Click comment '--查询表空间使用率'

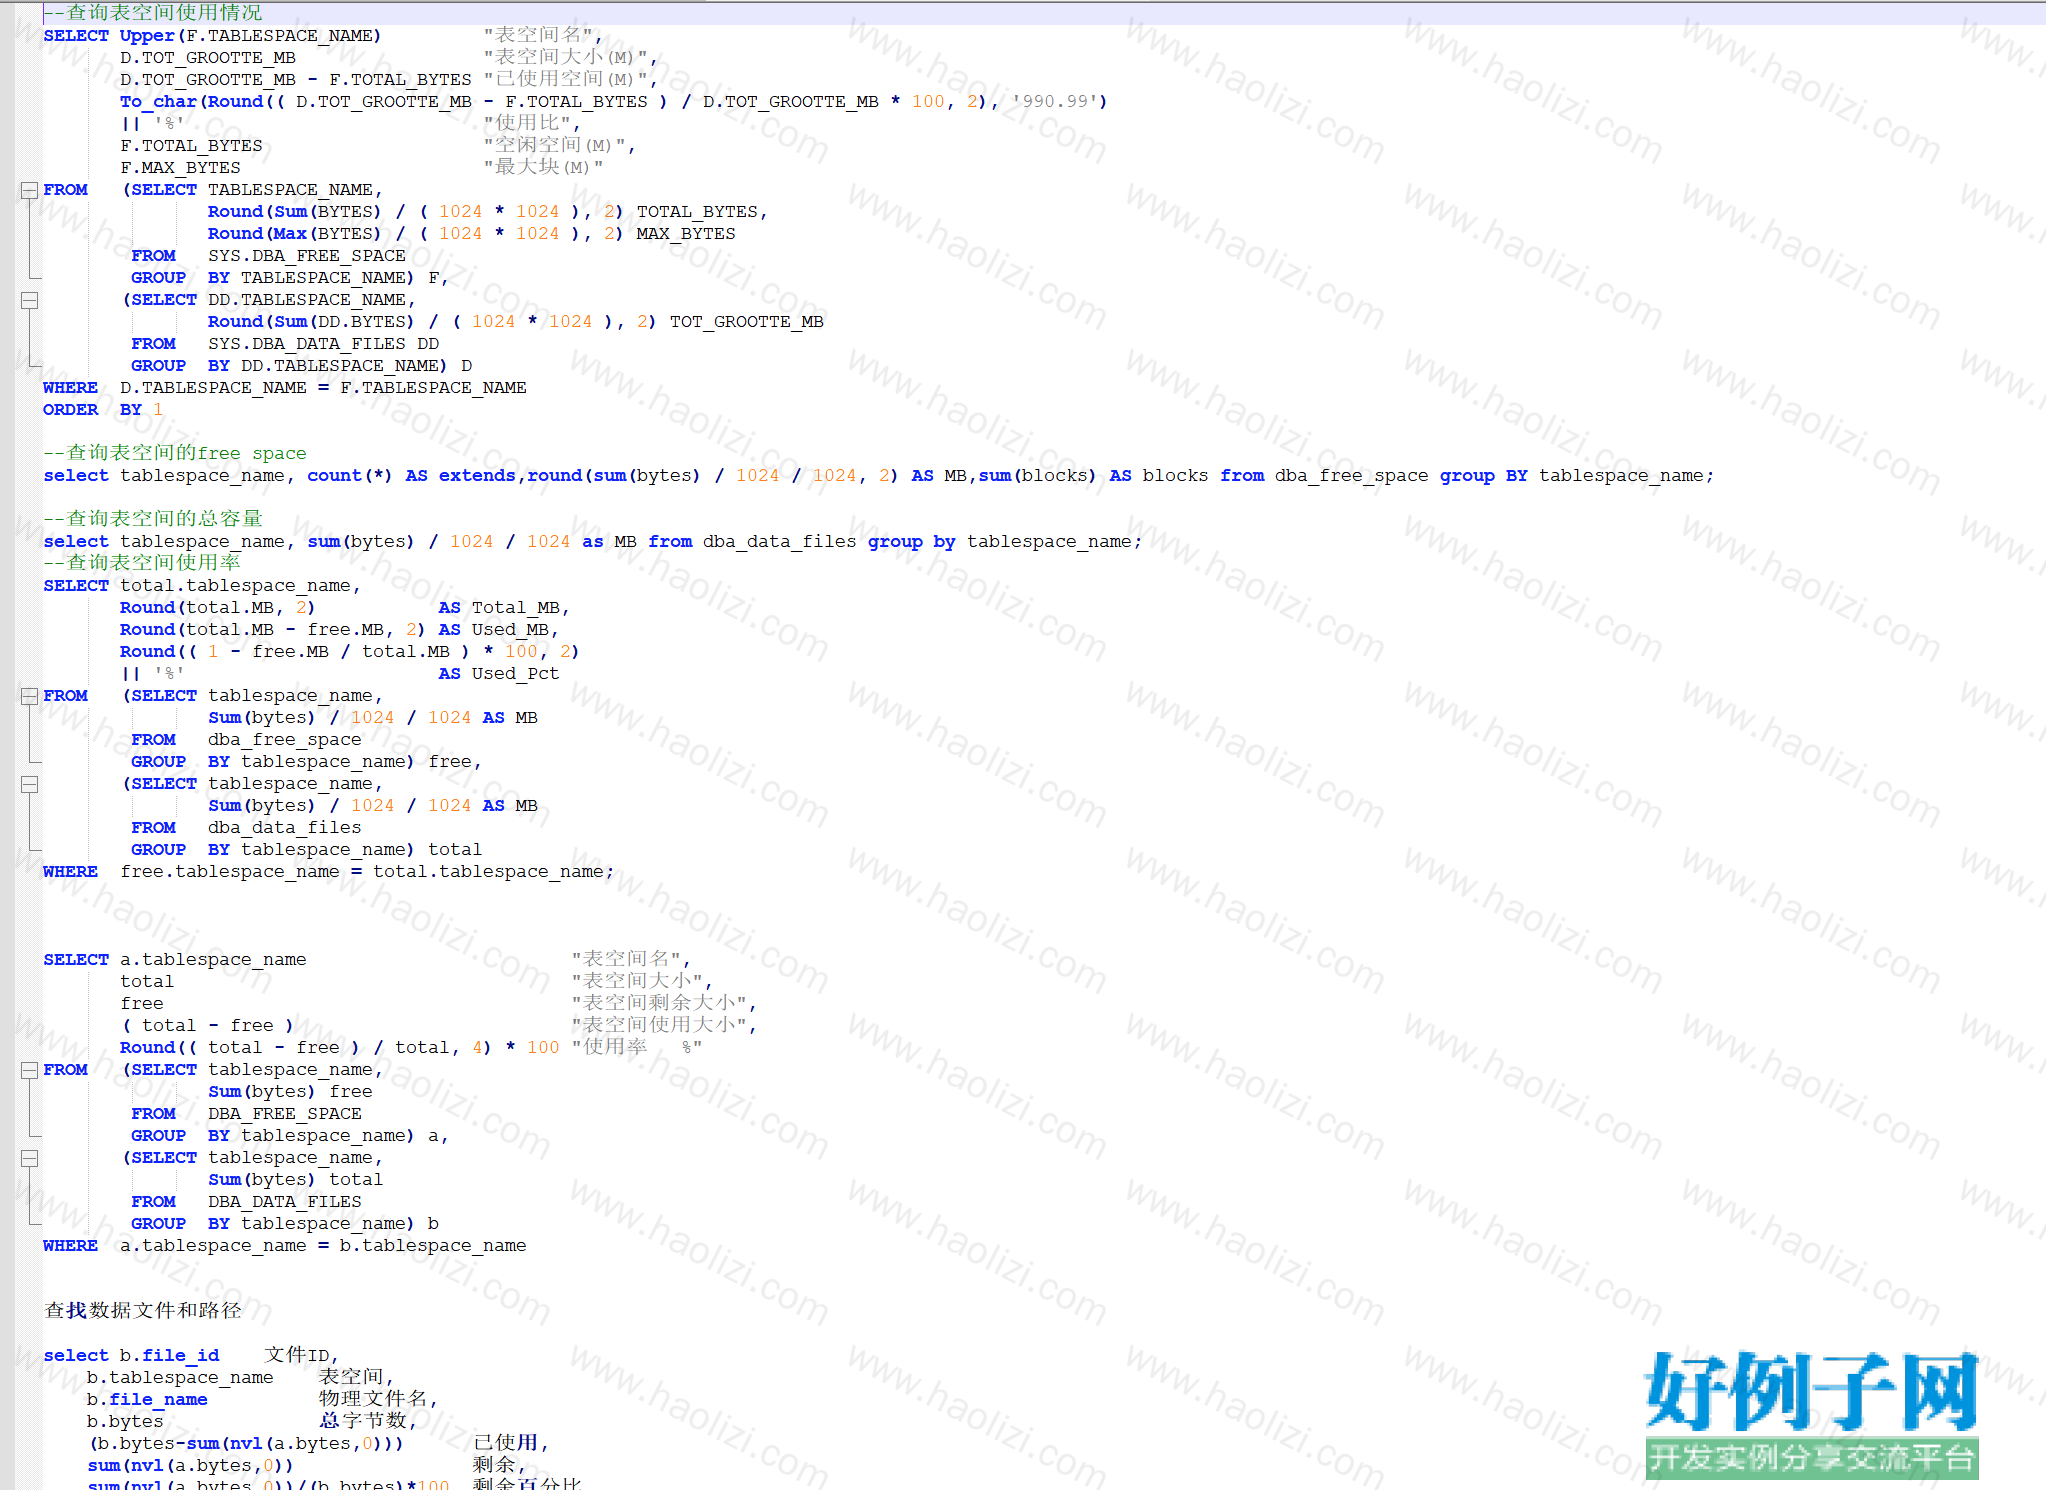coord(142,563)
